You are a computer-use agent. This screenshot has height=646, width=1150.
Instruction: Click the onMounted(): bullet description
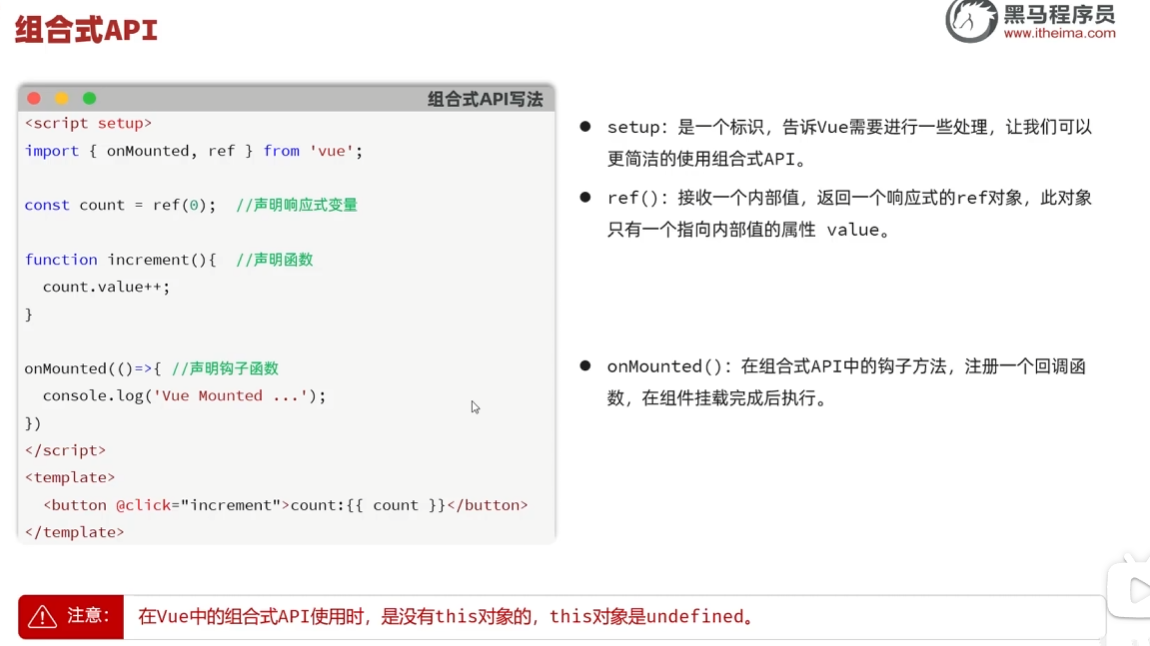tap(846, 382)
